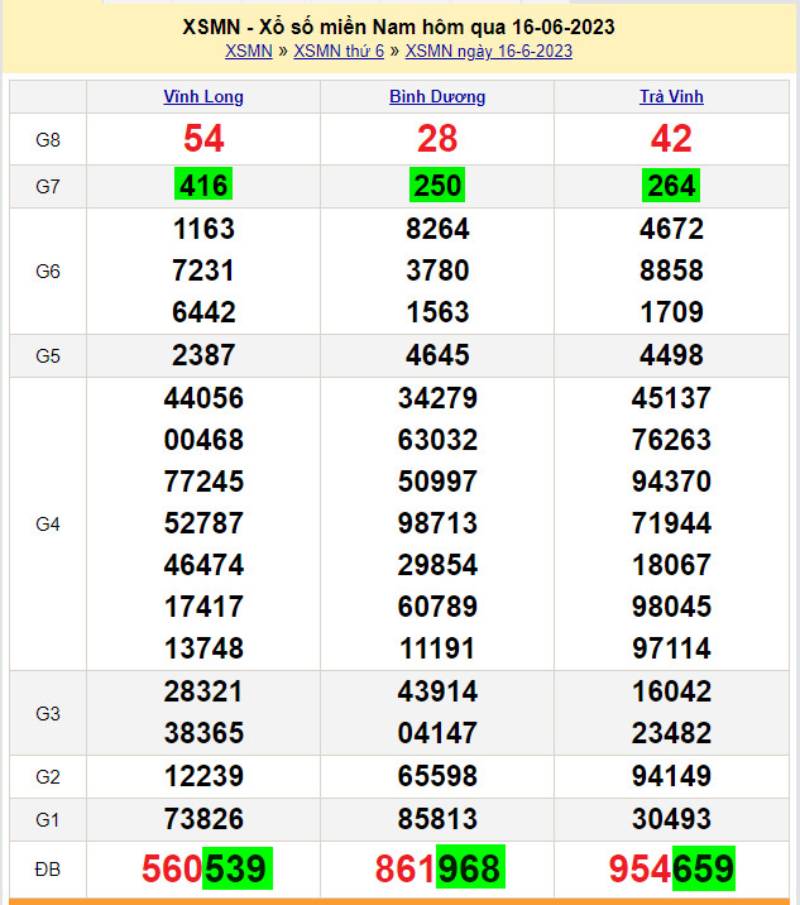Select the ĐB row label

[x=48, y=870]
